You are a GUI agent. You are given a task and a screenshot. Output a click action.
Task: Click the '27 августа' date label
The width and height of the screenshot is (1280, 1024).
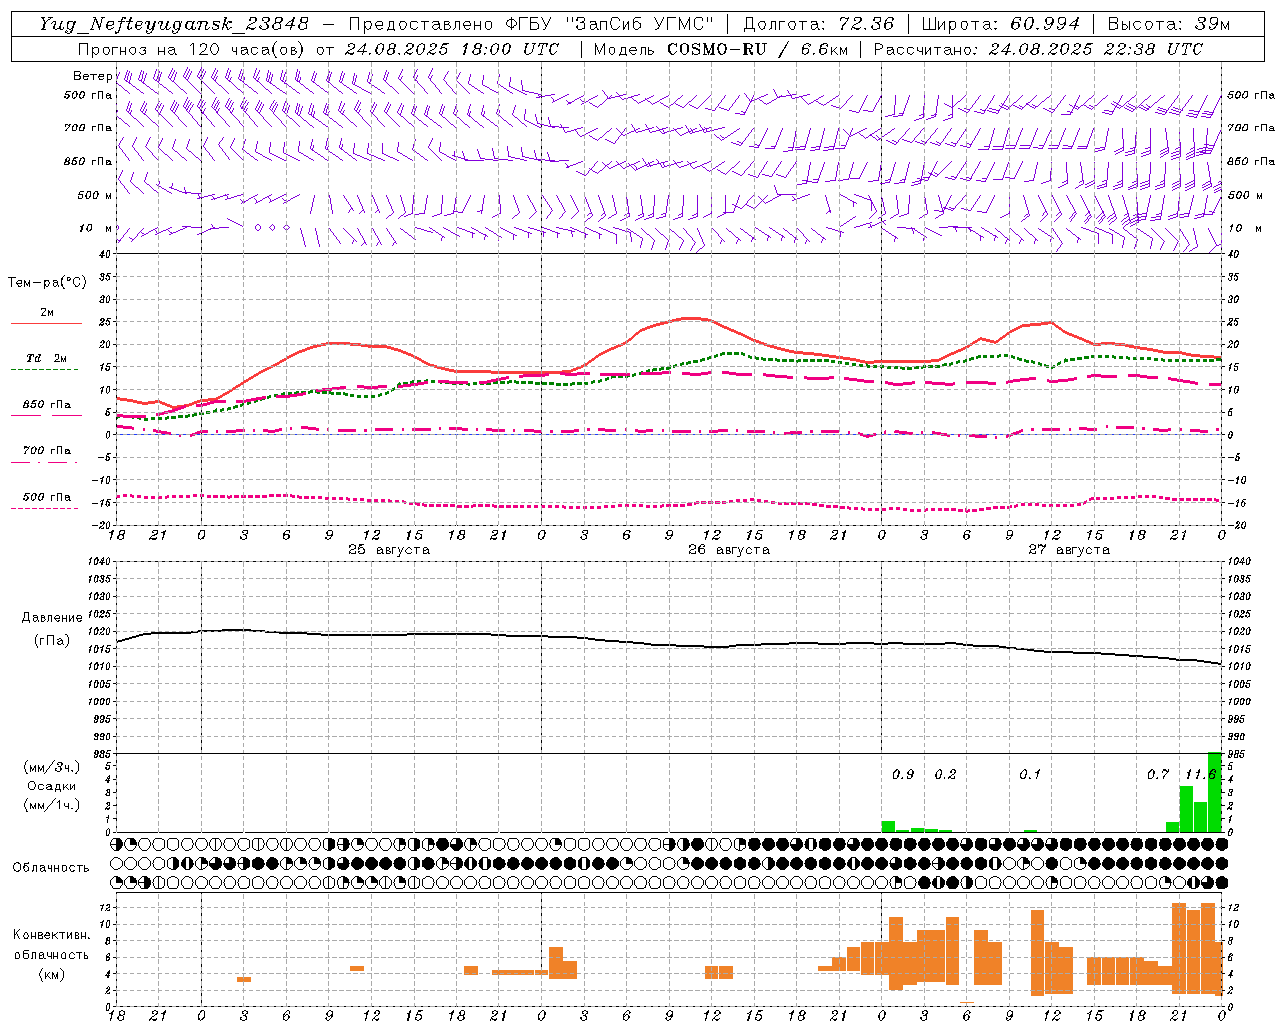click(1069, 550)
